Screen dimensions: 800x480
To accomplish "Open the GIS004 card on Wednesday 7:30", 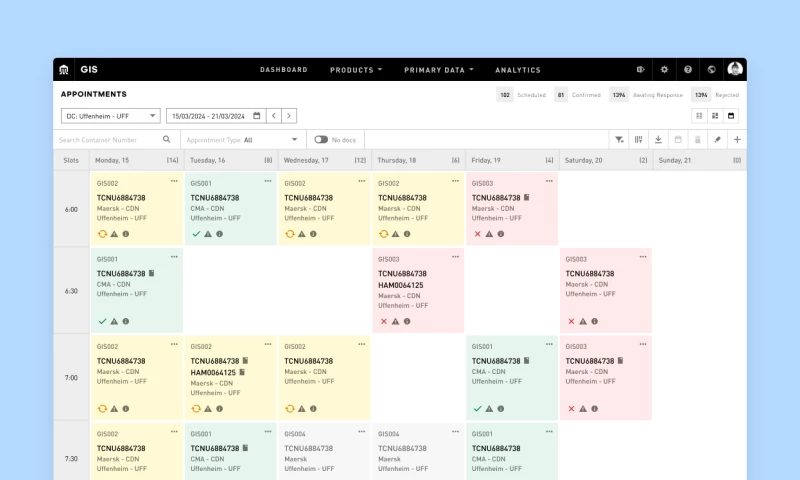I will click(x=324, y=451).
